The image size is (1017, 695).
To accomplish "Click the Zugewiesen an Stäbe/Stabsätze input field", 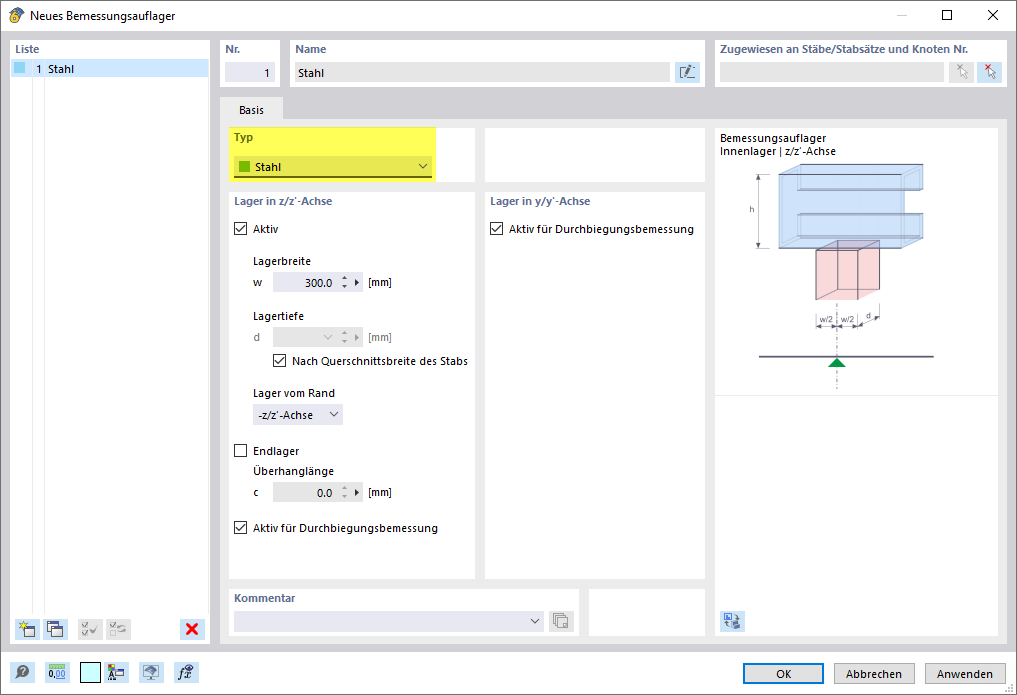I will click(832, 72).
